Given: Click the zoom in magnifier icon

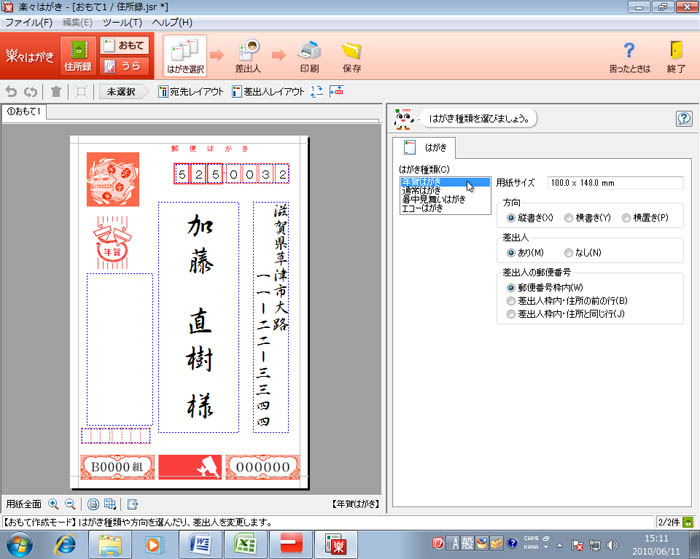Looking at the screenshot, I should click(53, 504).
